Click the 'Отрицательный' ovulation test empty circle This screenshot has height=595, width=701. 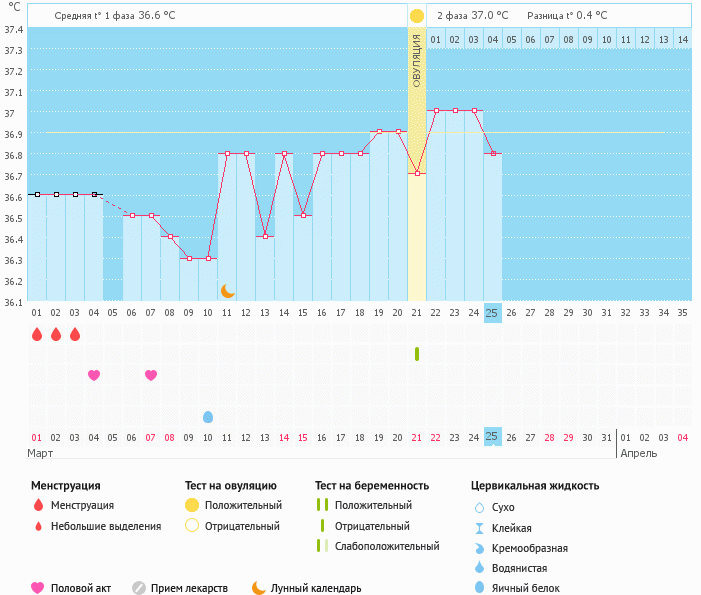click(192, 526)
